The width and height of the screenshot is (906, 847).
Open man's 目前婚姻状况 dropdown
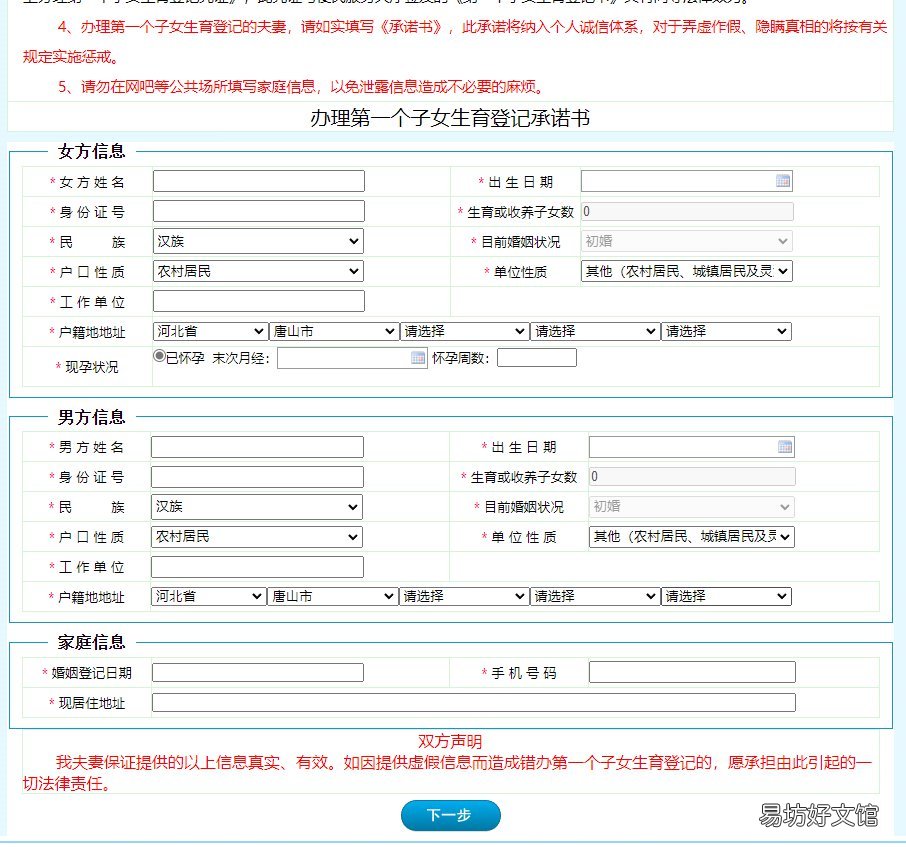(692, 507)
